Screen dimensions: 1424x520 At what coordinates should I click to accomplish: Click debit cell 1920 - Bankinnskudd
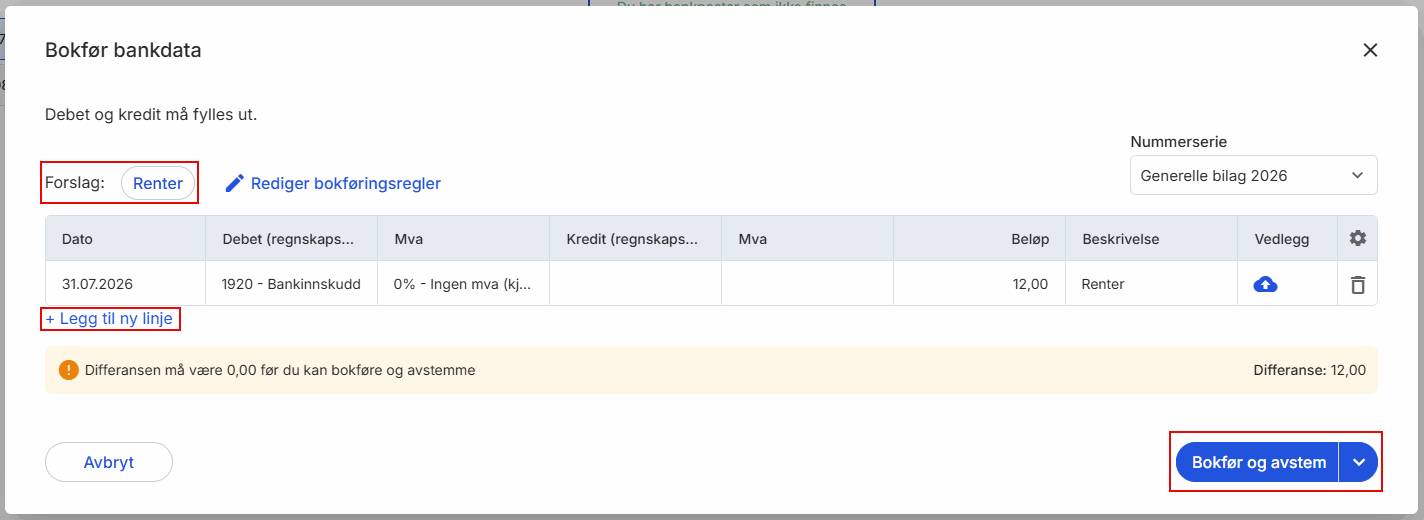[x=291, y=284]
